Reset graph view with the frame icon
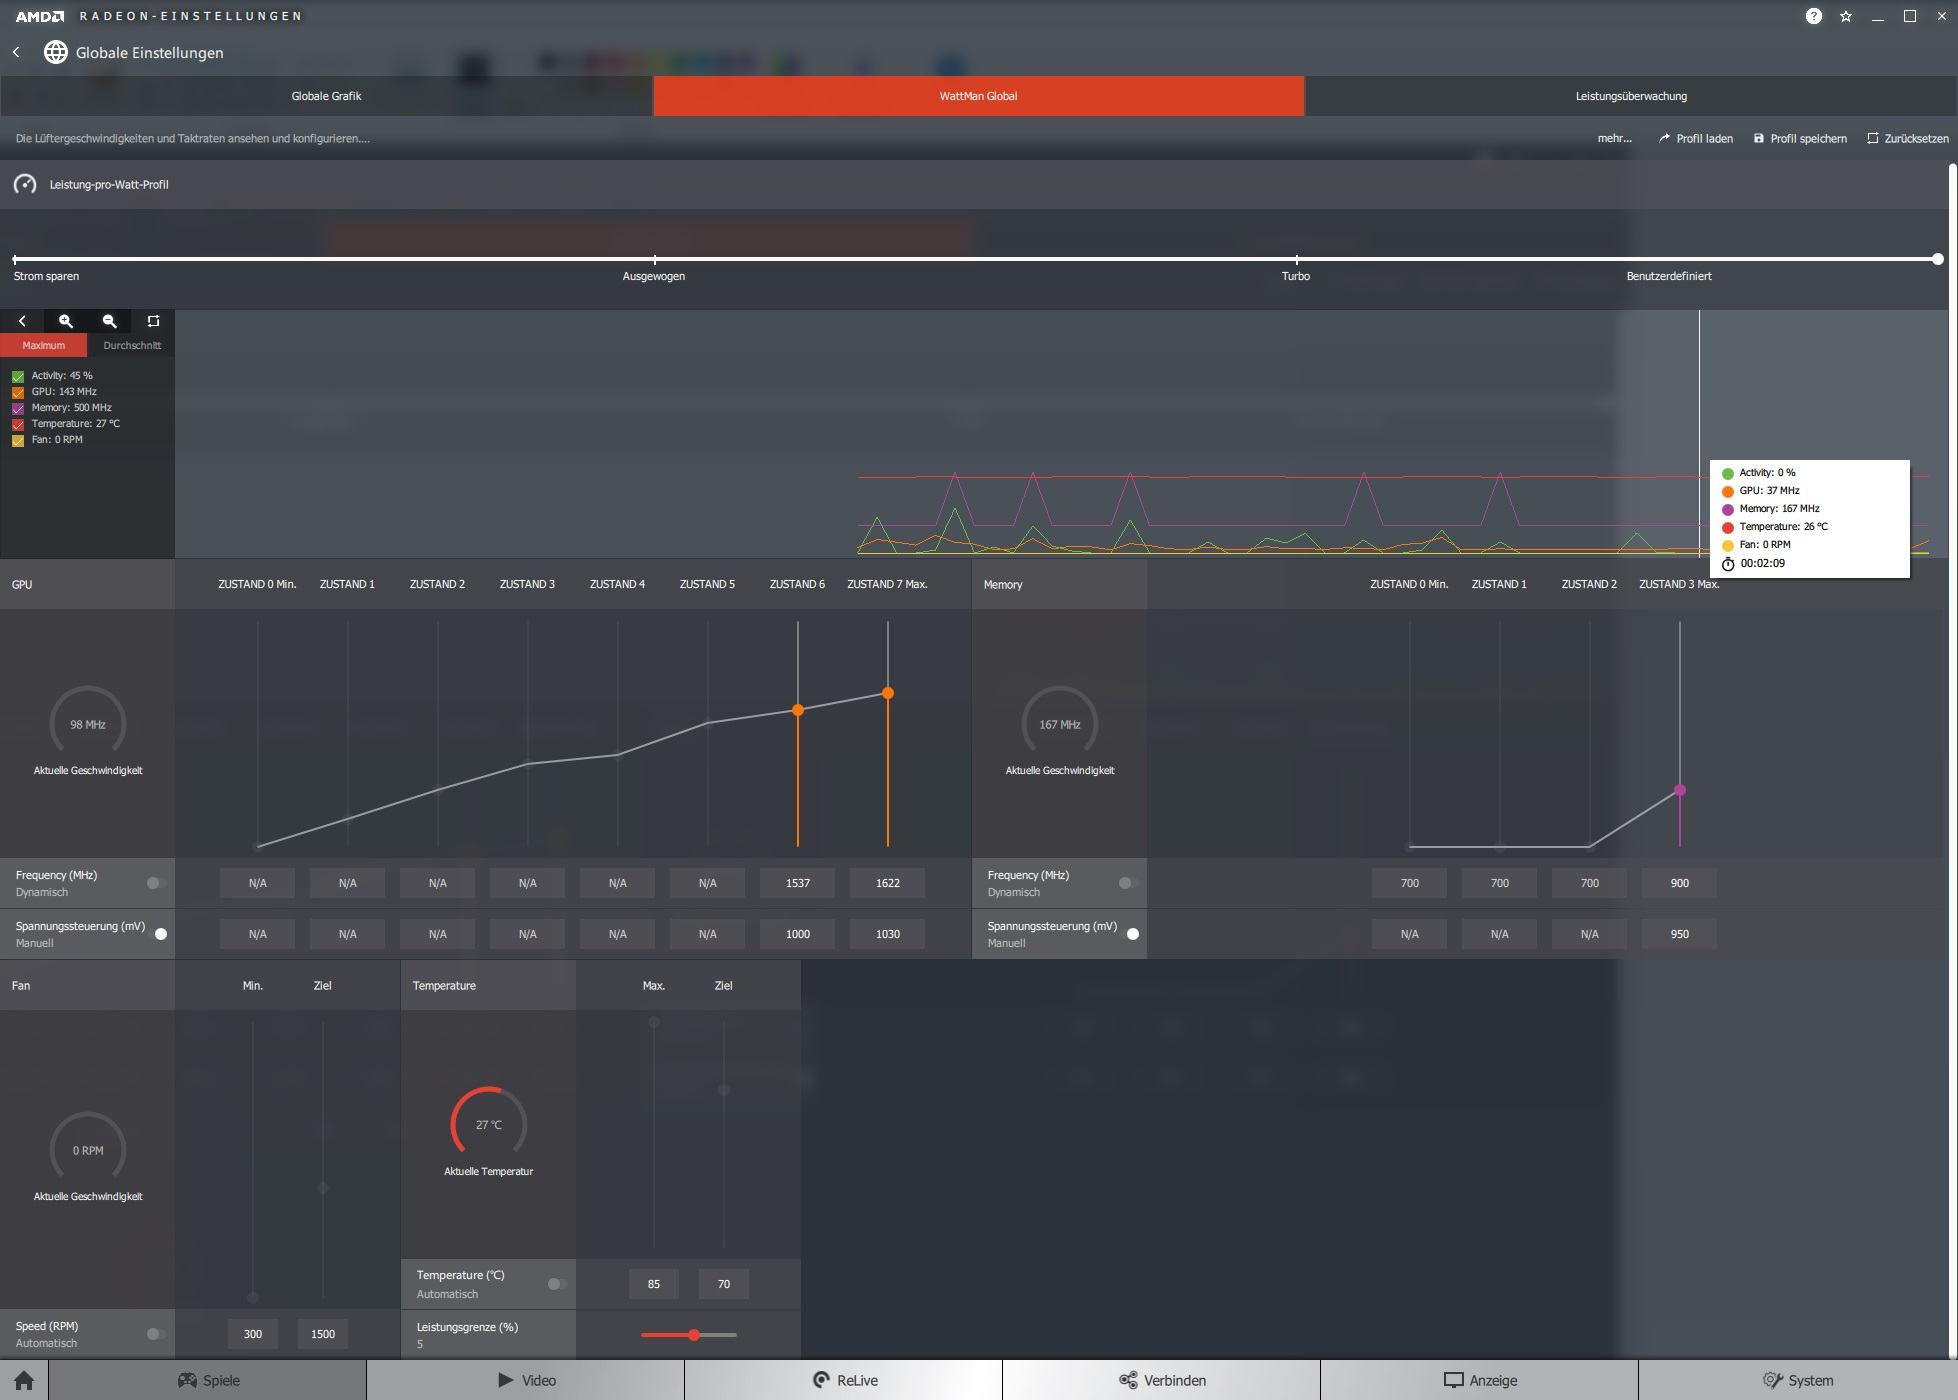 coord(153,321)
